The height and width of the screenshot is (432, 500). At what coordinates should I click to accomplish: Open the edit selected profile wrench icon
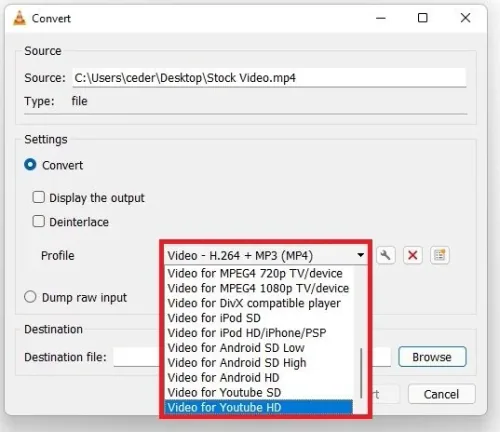pyautogui.click(x=386, y=255)
